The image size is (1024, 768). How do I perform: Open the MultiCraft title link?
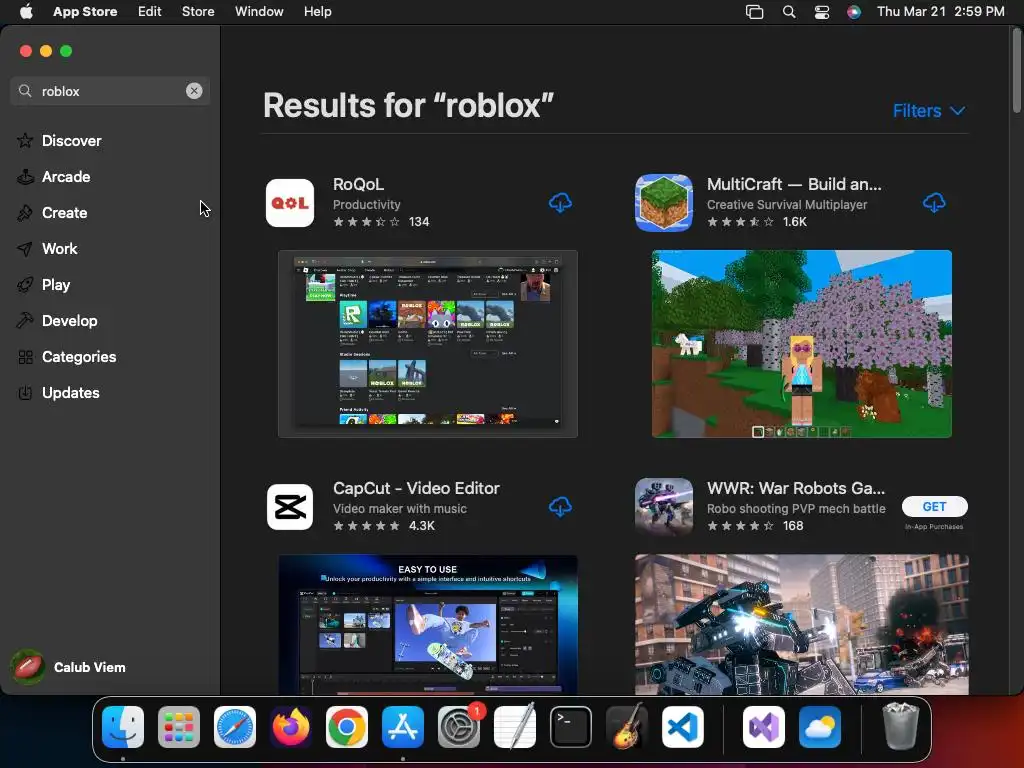pos(794,184)
